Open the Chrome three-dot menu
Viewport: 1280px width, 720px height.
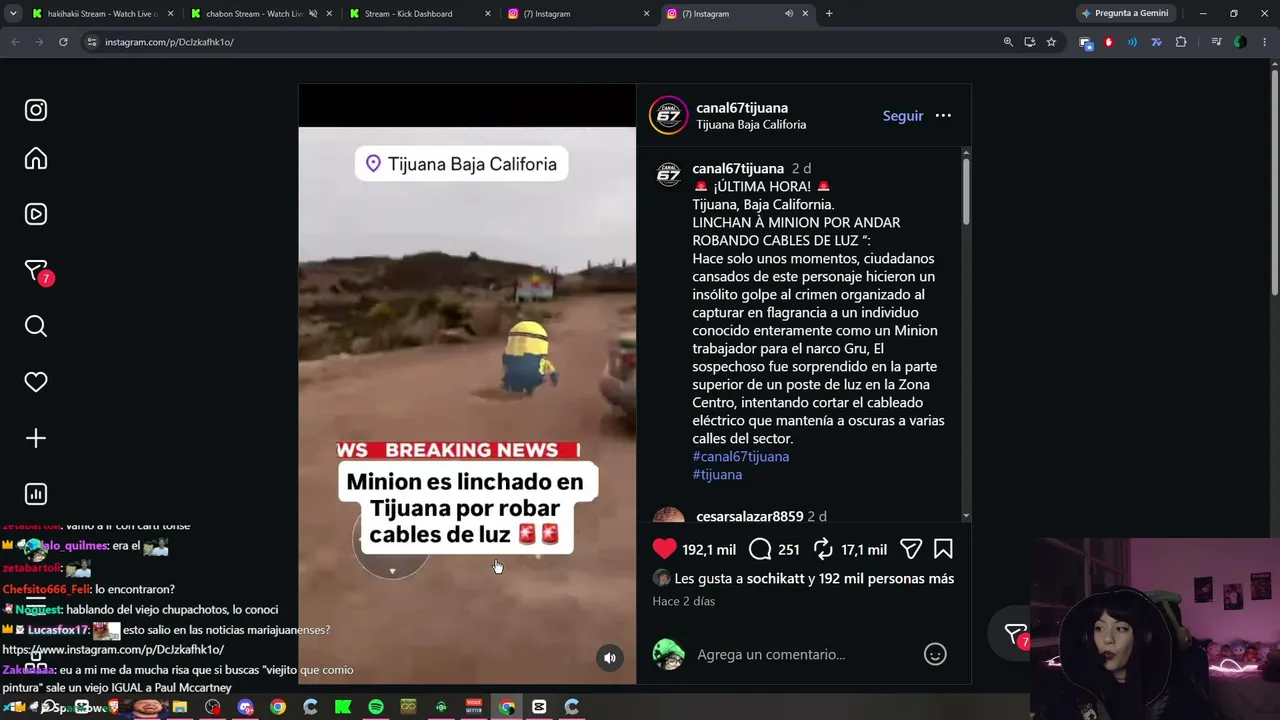click(1265, 42)
